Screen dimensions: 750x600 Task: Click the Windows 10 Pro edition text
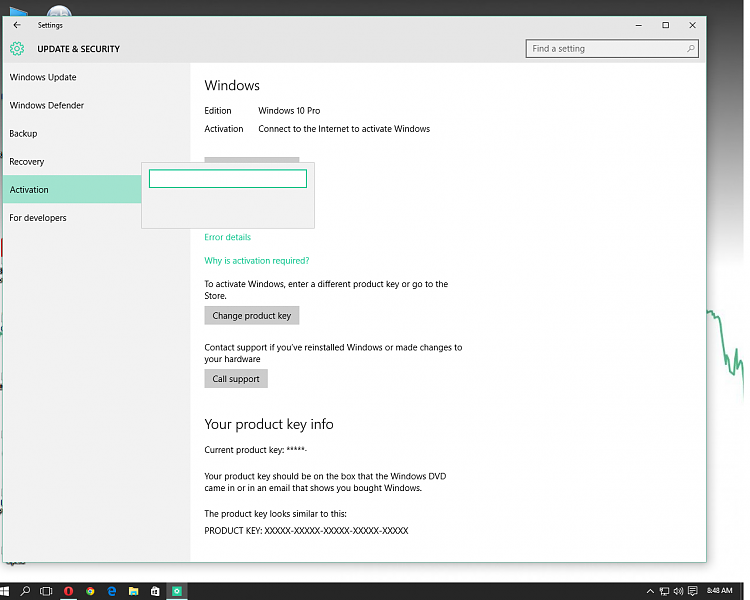point(289,111)
